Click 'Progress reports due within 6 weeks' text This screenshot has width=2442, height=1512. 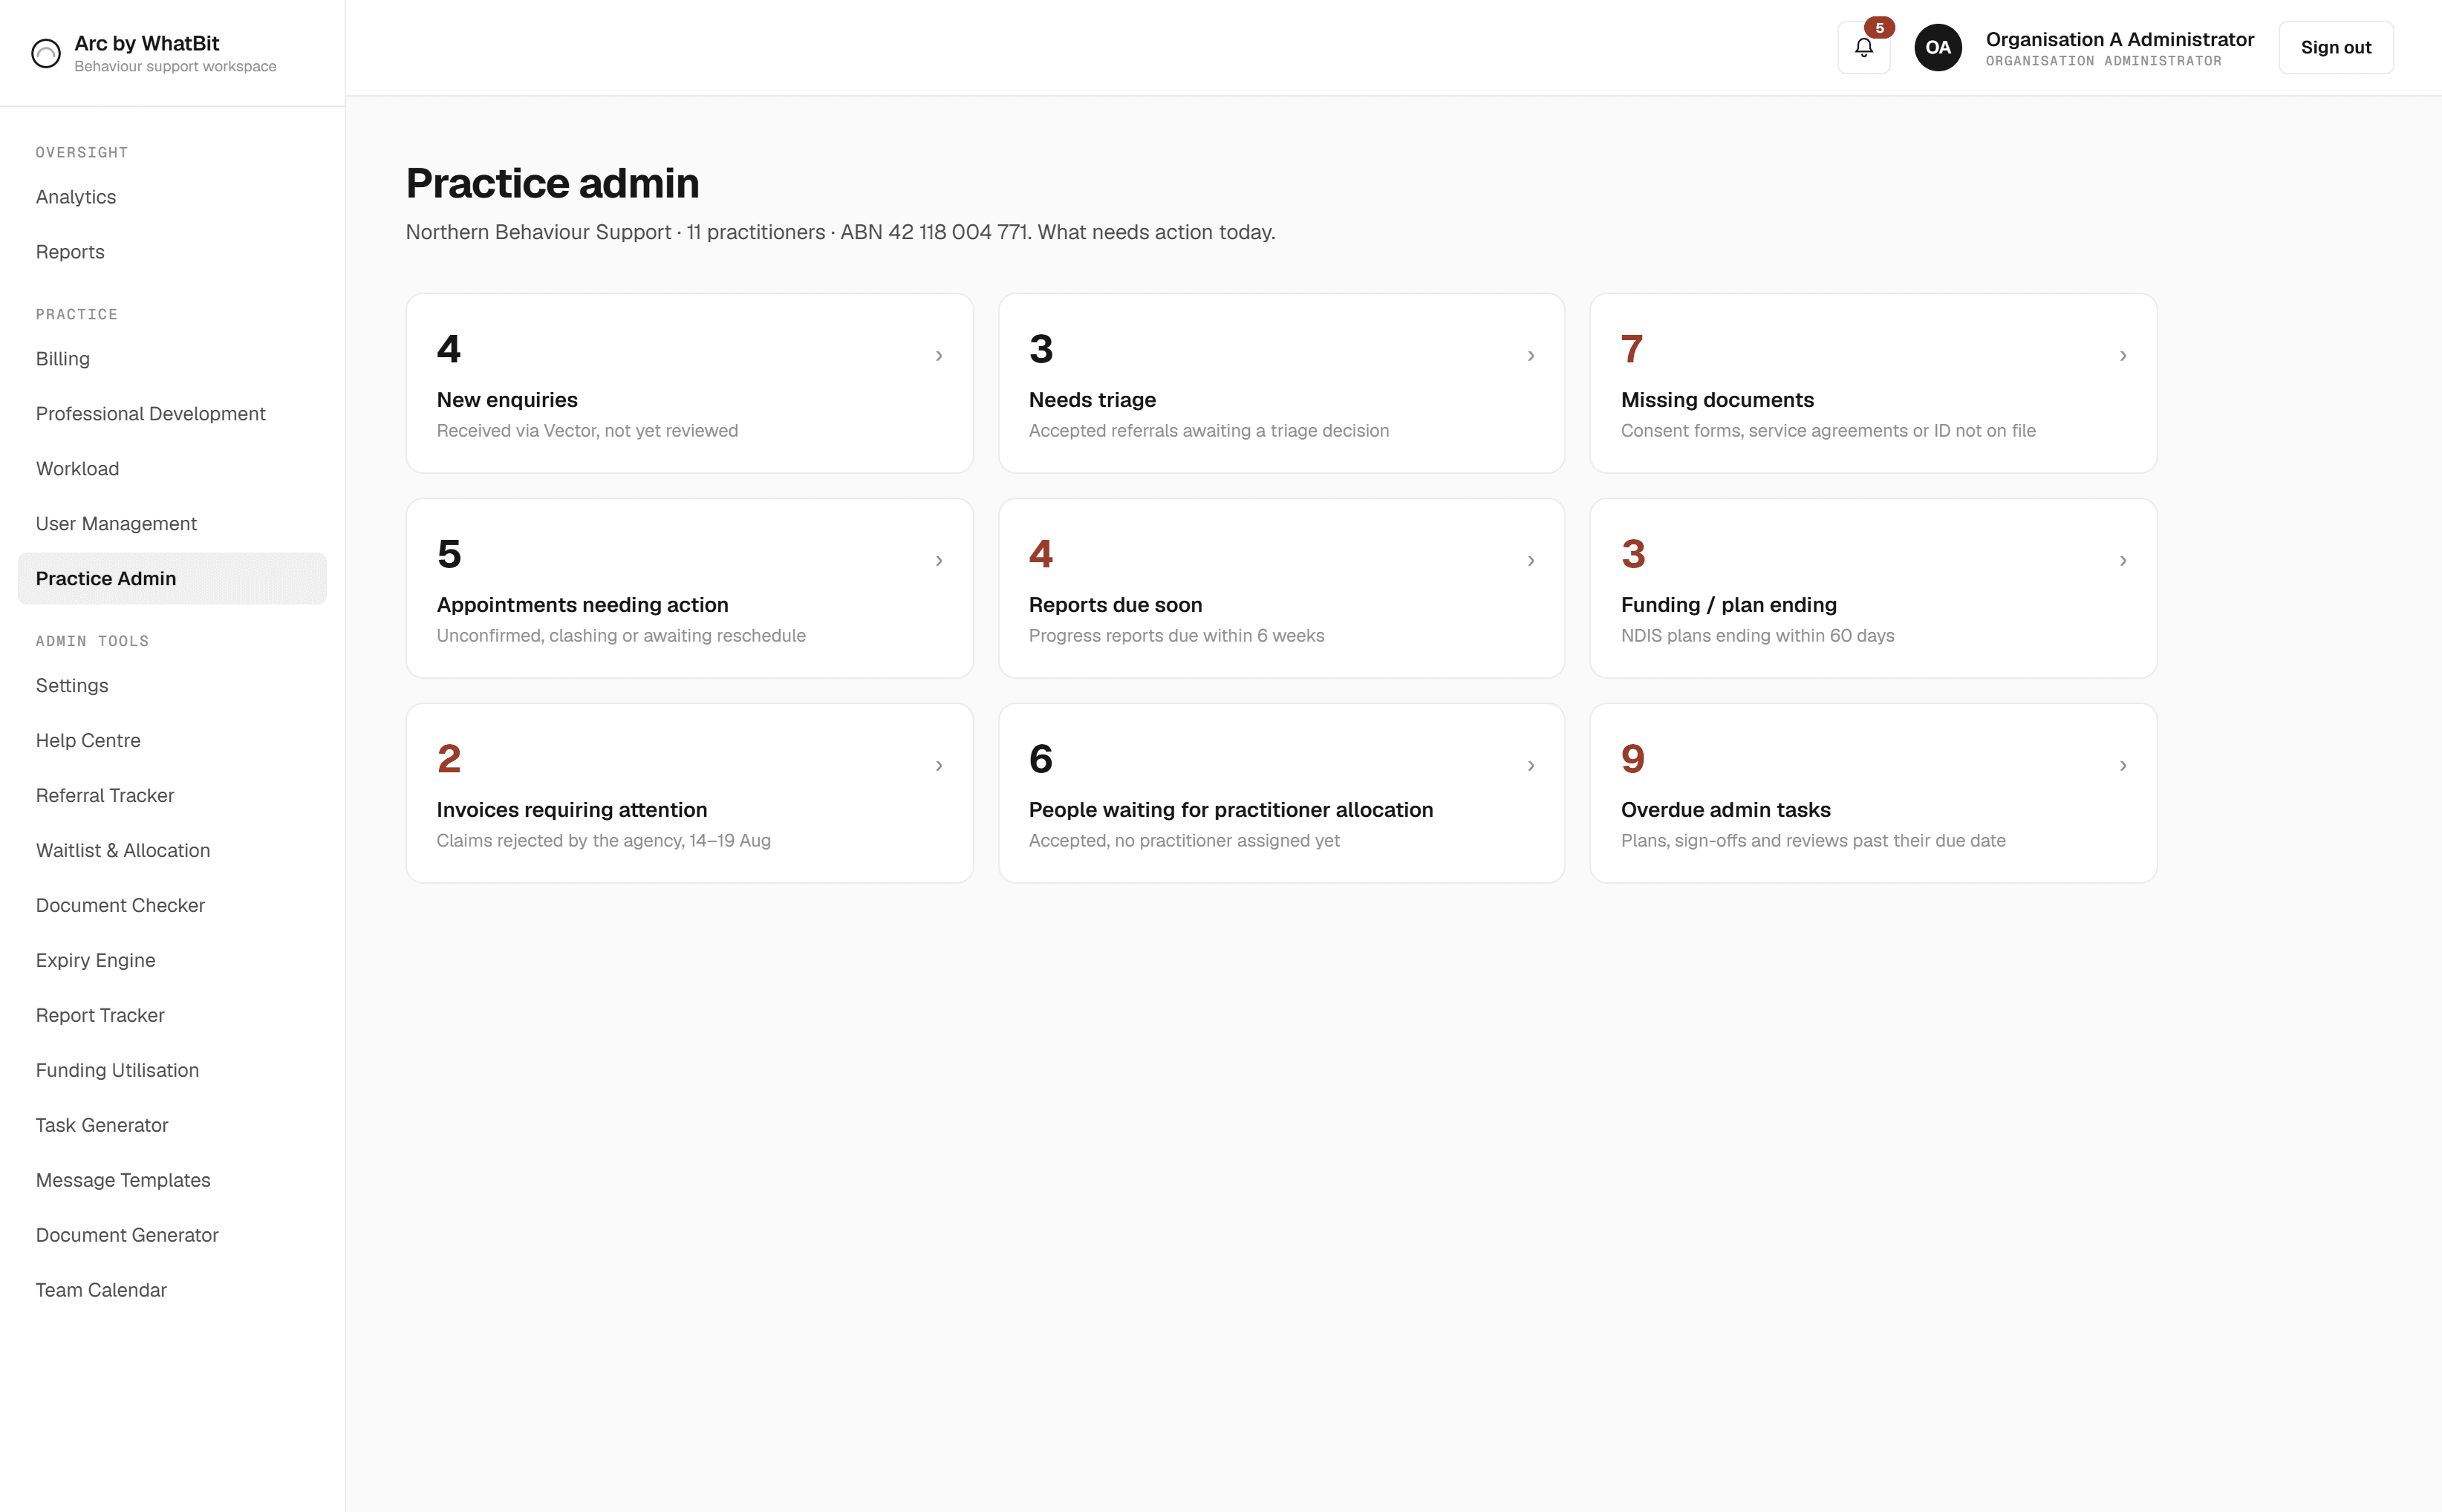click(x=1176, y=636)
